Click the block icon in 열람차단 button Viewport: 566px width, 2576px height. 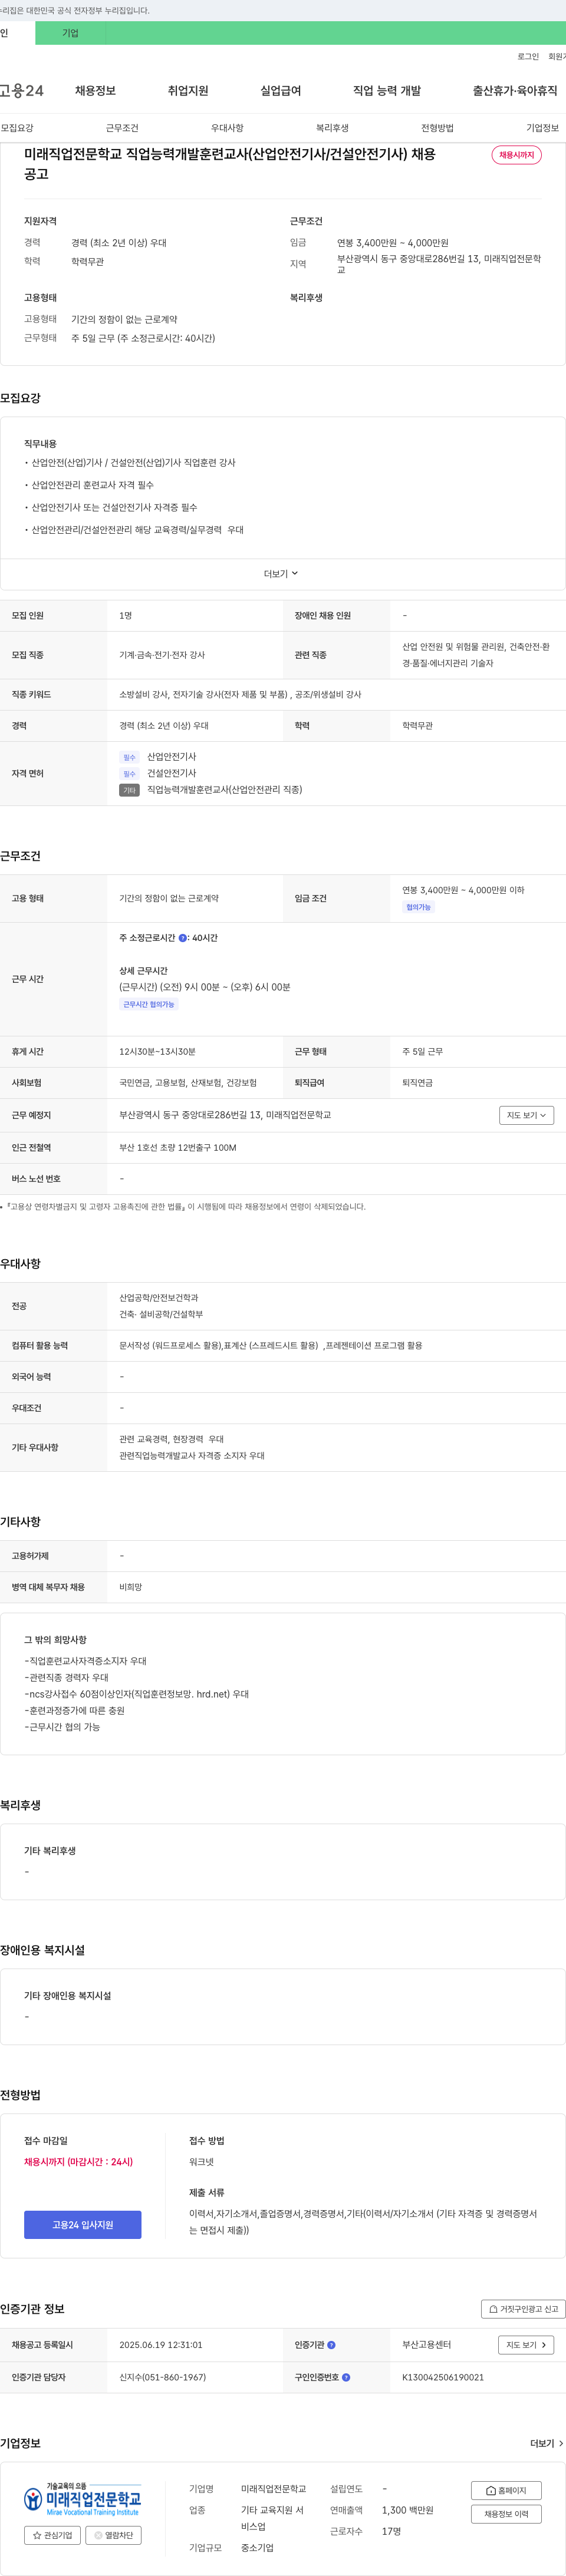[x=98, y=2535]
